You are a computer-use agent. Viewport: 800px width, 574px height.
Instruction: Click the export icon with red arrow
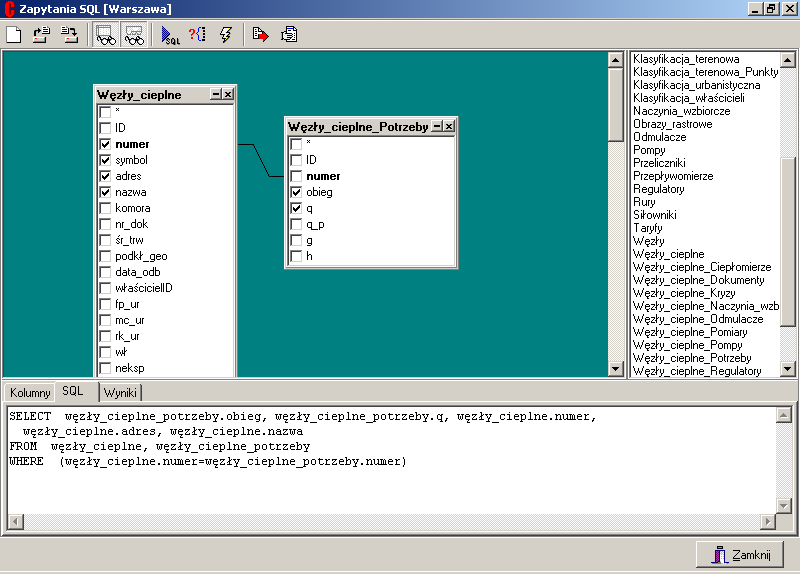pos(260,35)
